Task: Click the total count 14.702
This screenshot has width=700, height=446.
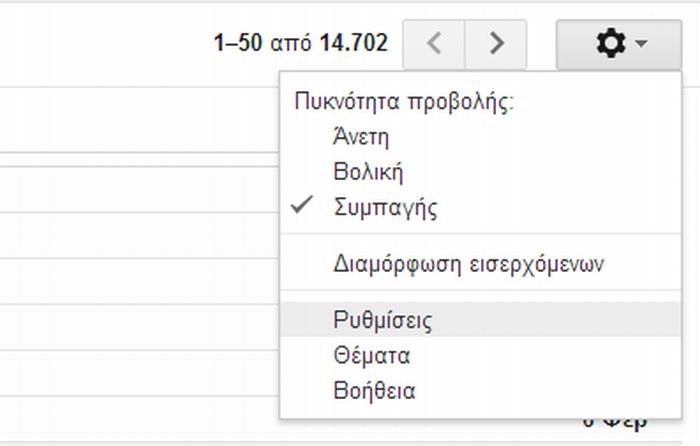Action: coord(354,44)
